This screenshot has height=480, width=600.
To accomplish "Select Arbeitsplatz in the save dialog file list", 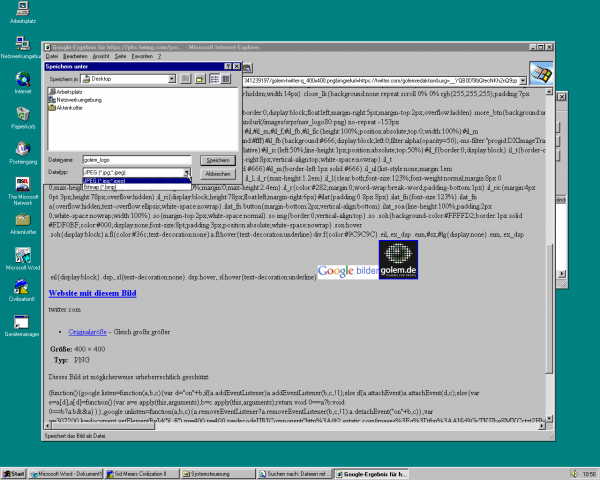I will click(x=65, y=92).
